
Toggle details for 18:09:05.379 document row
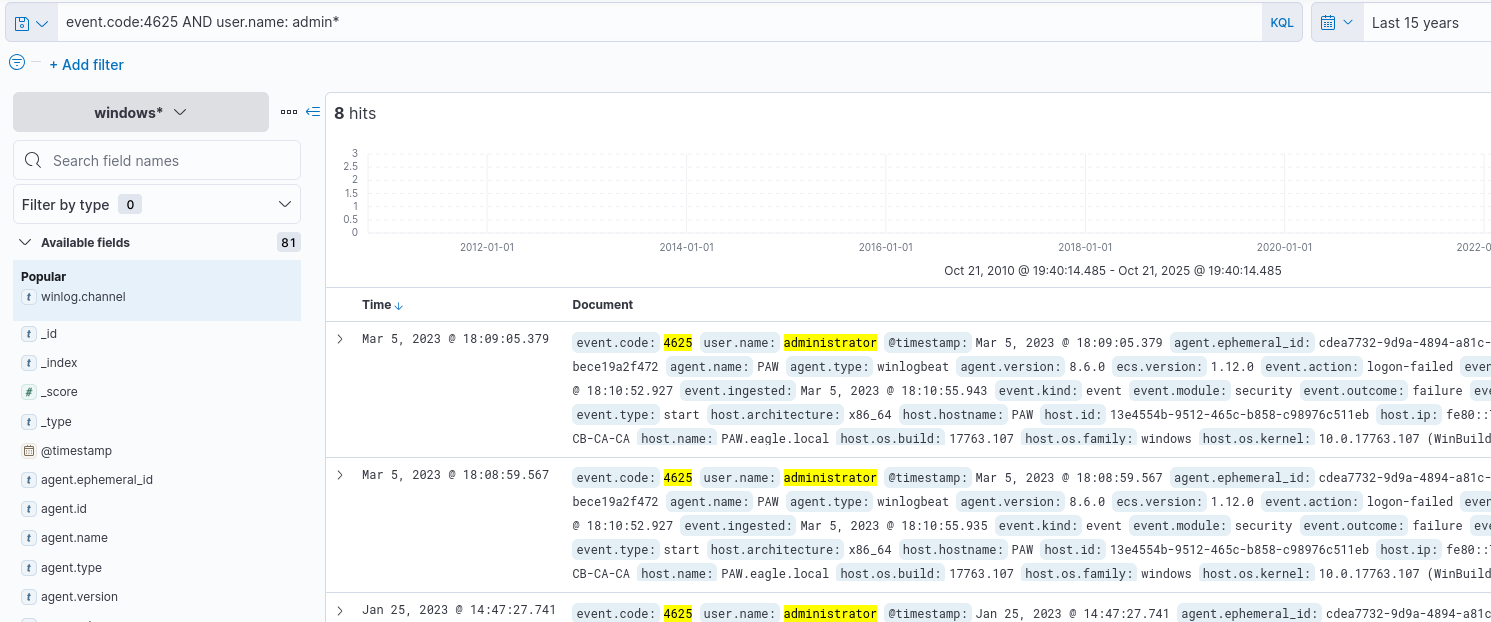tap(340, 339)
